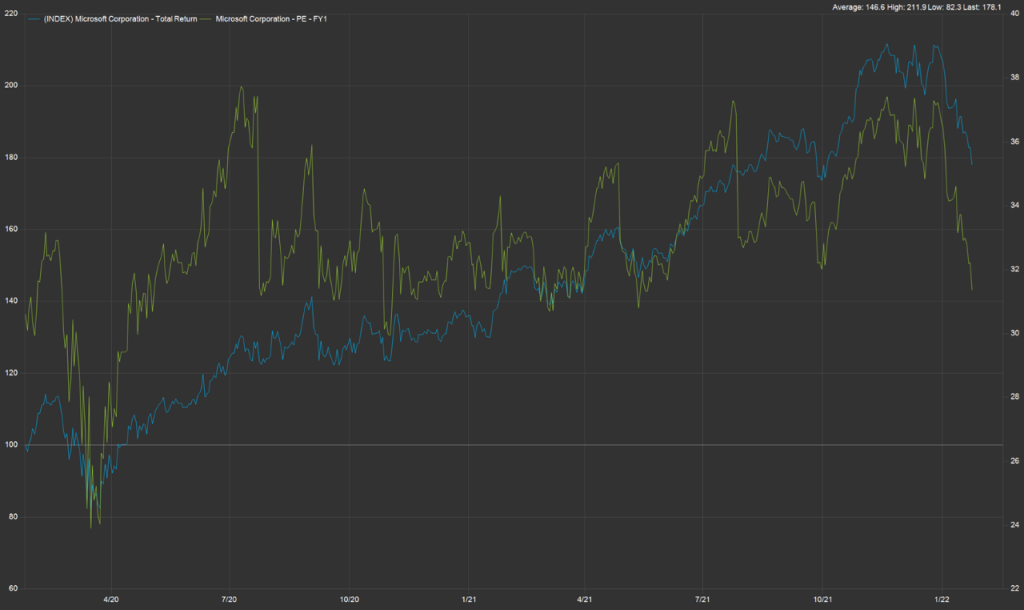Click the 40 right axis value
The width and height of the screenshot is (1024, 610).
[1015, 13]
